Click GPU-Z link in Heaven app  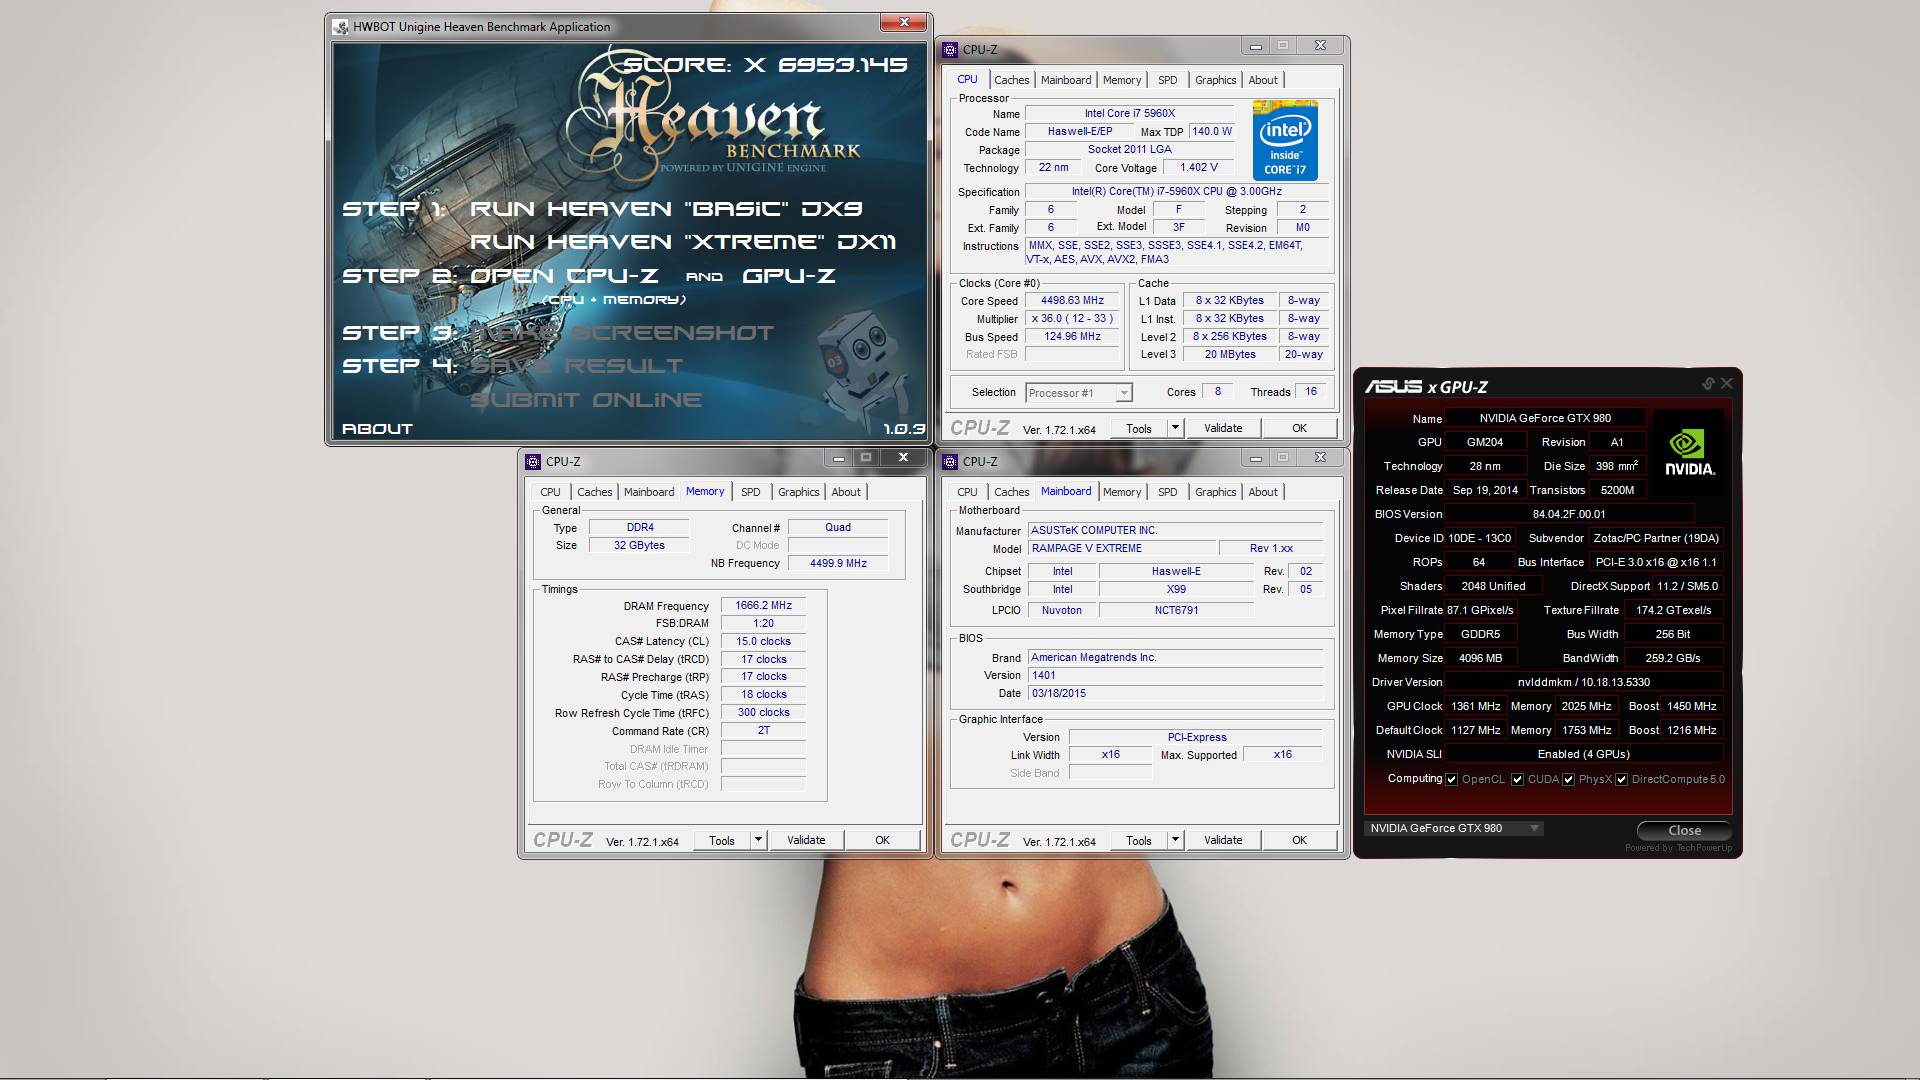pos(789,276)
